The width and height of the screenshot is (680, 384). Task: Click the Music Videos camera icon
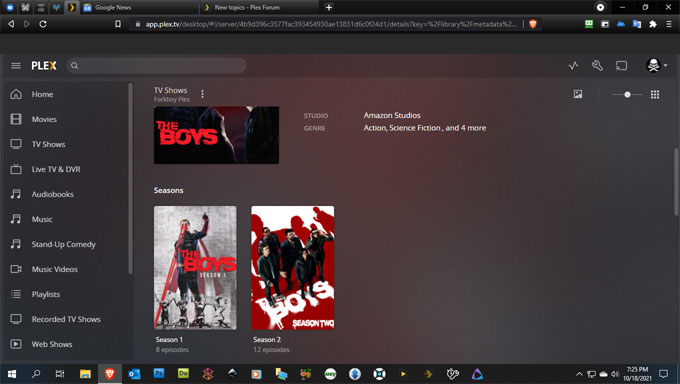[16, 269]
